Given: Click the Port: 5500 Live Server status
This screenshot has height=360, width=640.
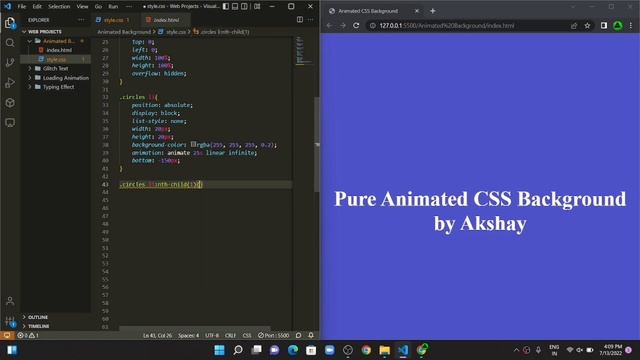Looking at the screenshot, I should (273, 336).
